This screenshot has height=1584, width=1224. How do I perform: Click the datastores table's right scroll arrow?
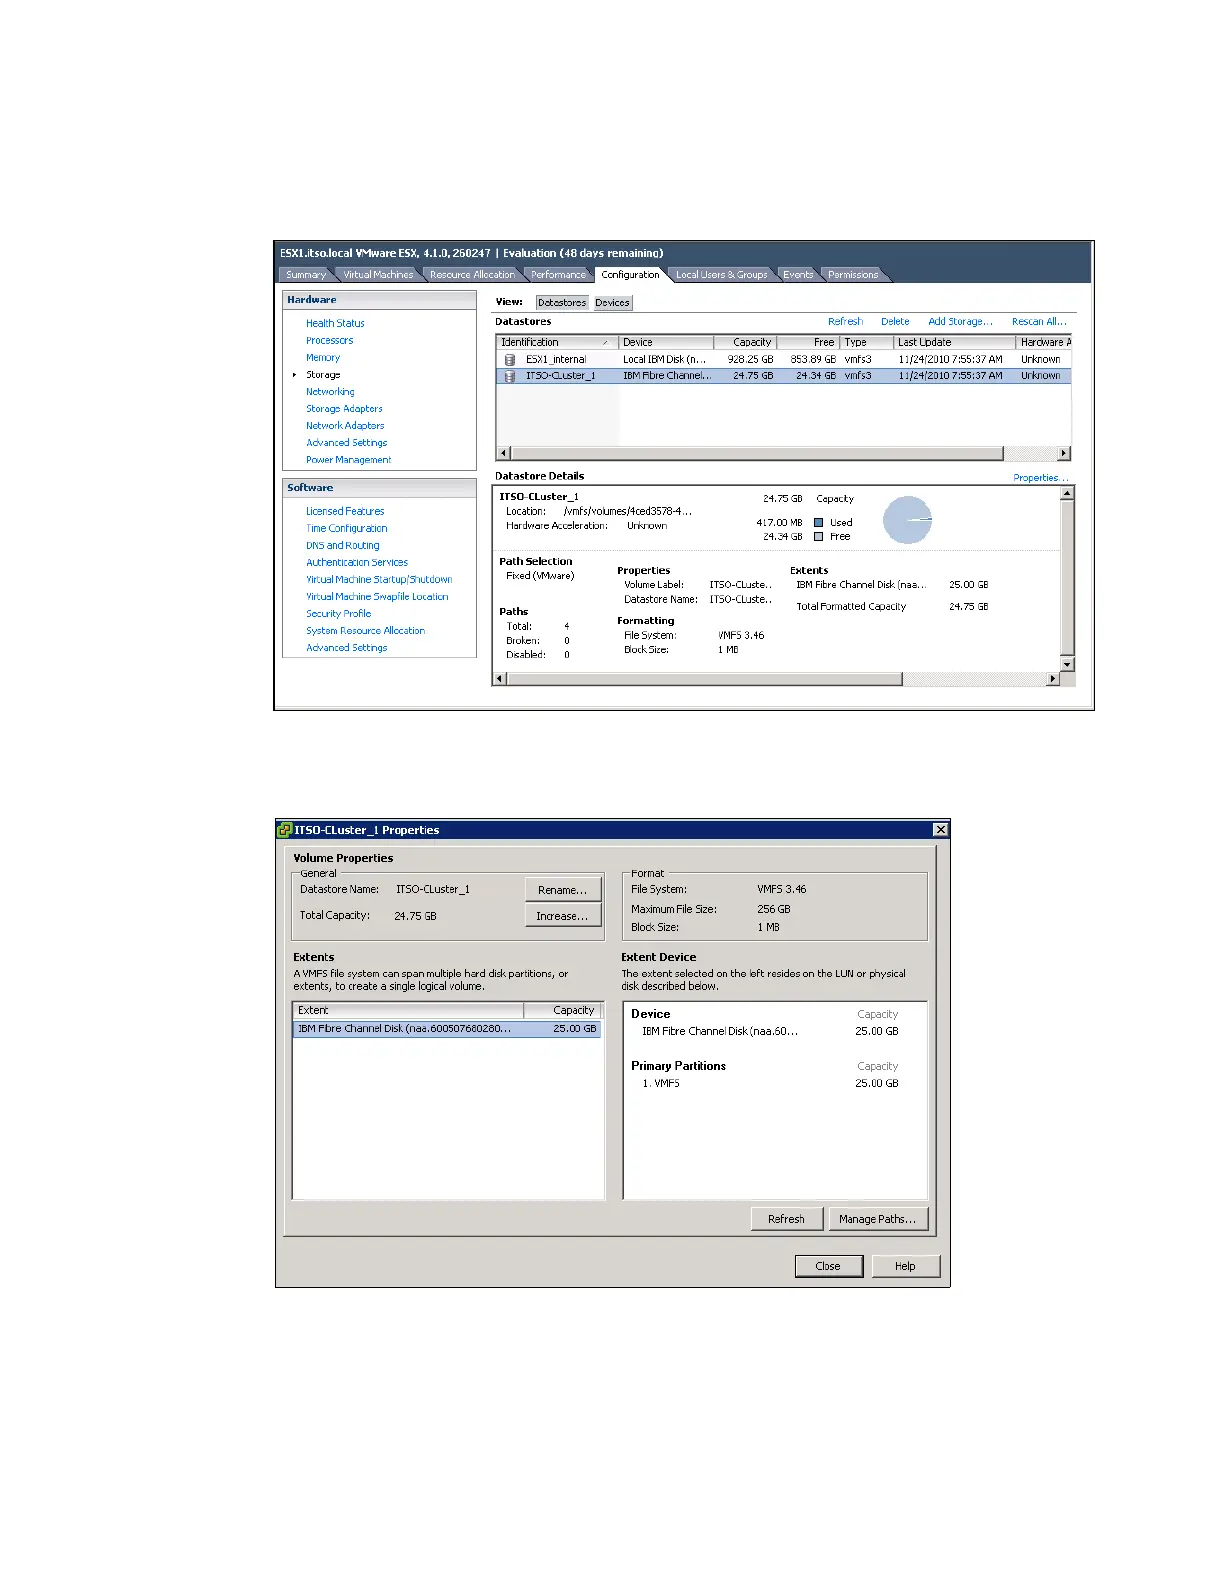coord(1064,453)
